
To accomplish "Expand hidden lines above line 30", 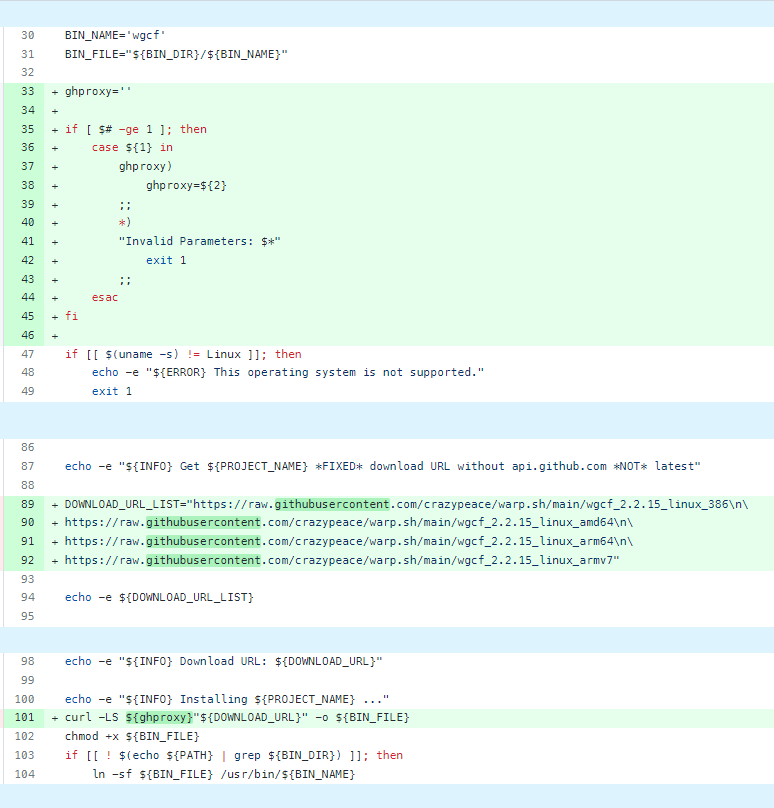I will click(x=386, y=13).
